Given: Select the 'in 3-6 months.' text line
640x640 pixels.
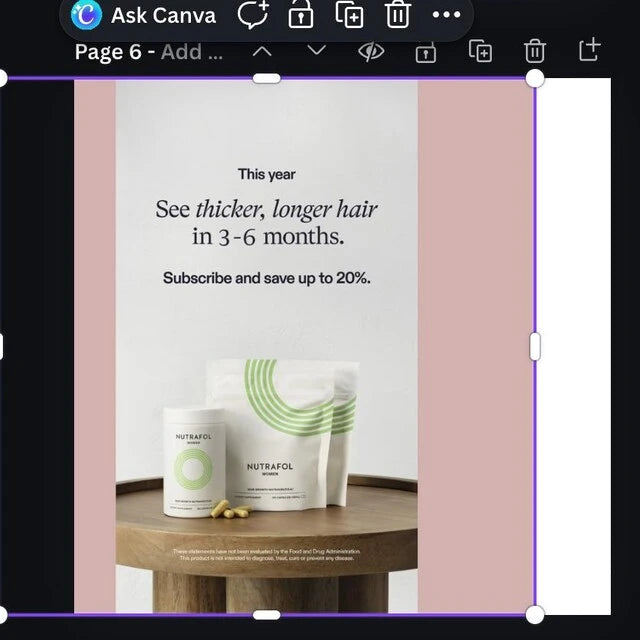Looking at the screenshot, I should 268,237.
